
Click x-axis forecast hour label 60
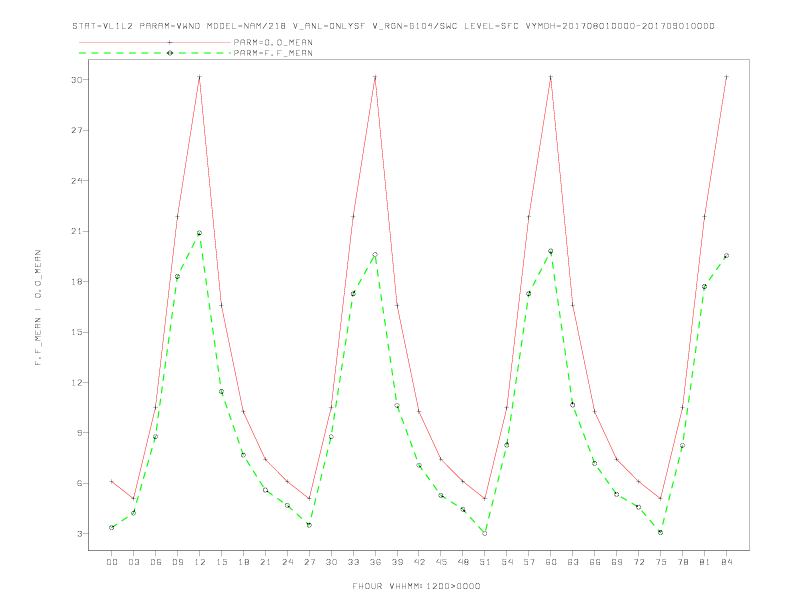click(551, 562)
